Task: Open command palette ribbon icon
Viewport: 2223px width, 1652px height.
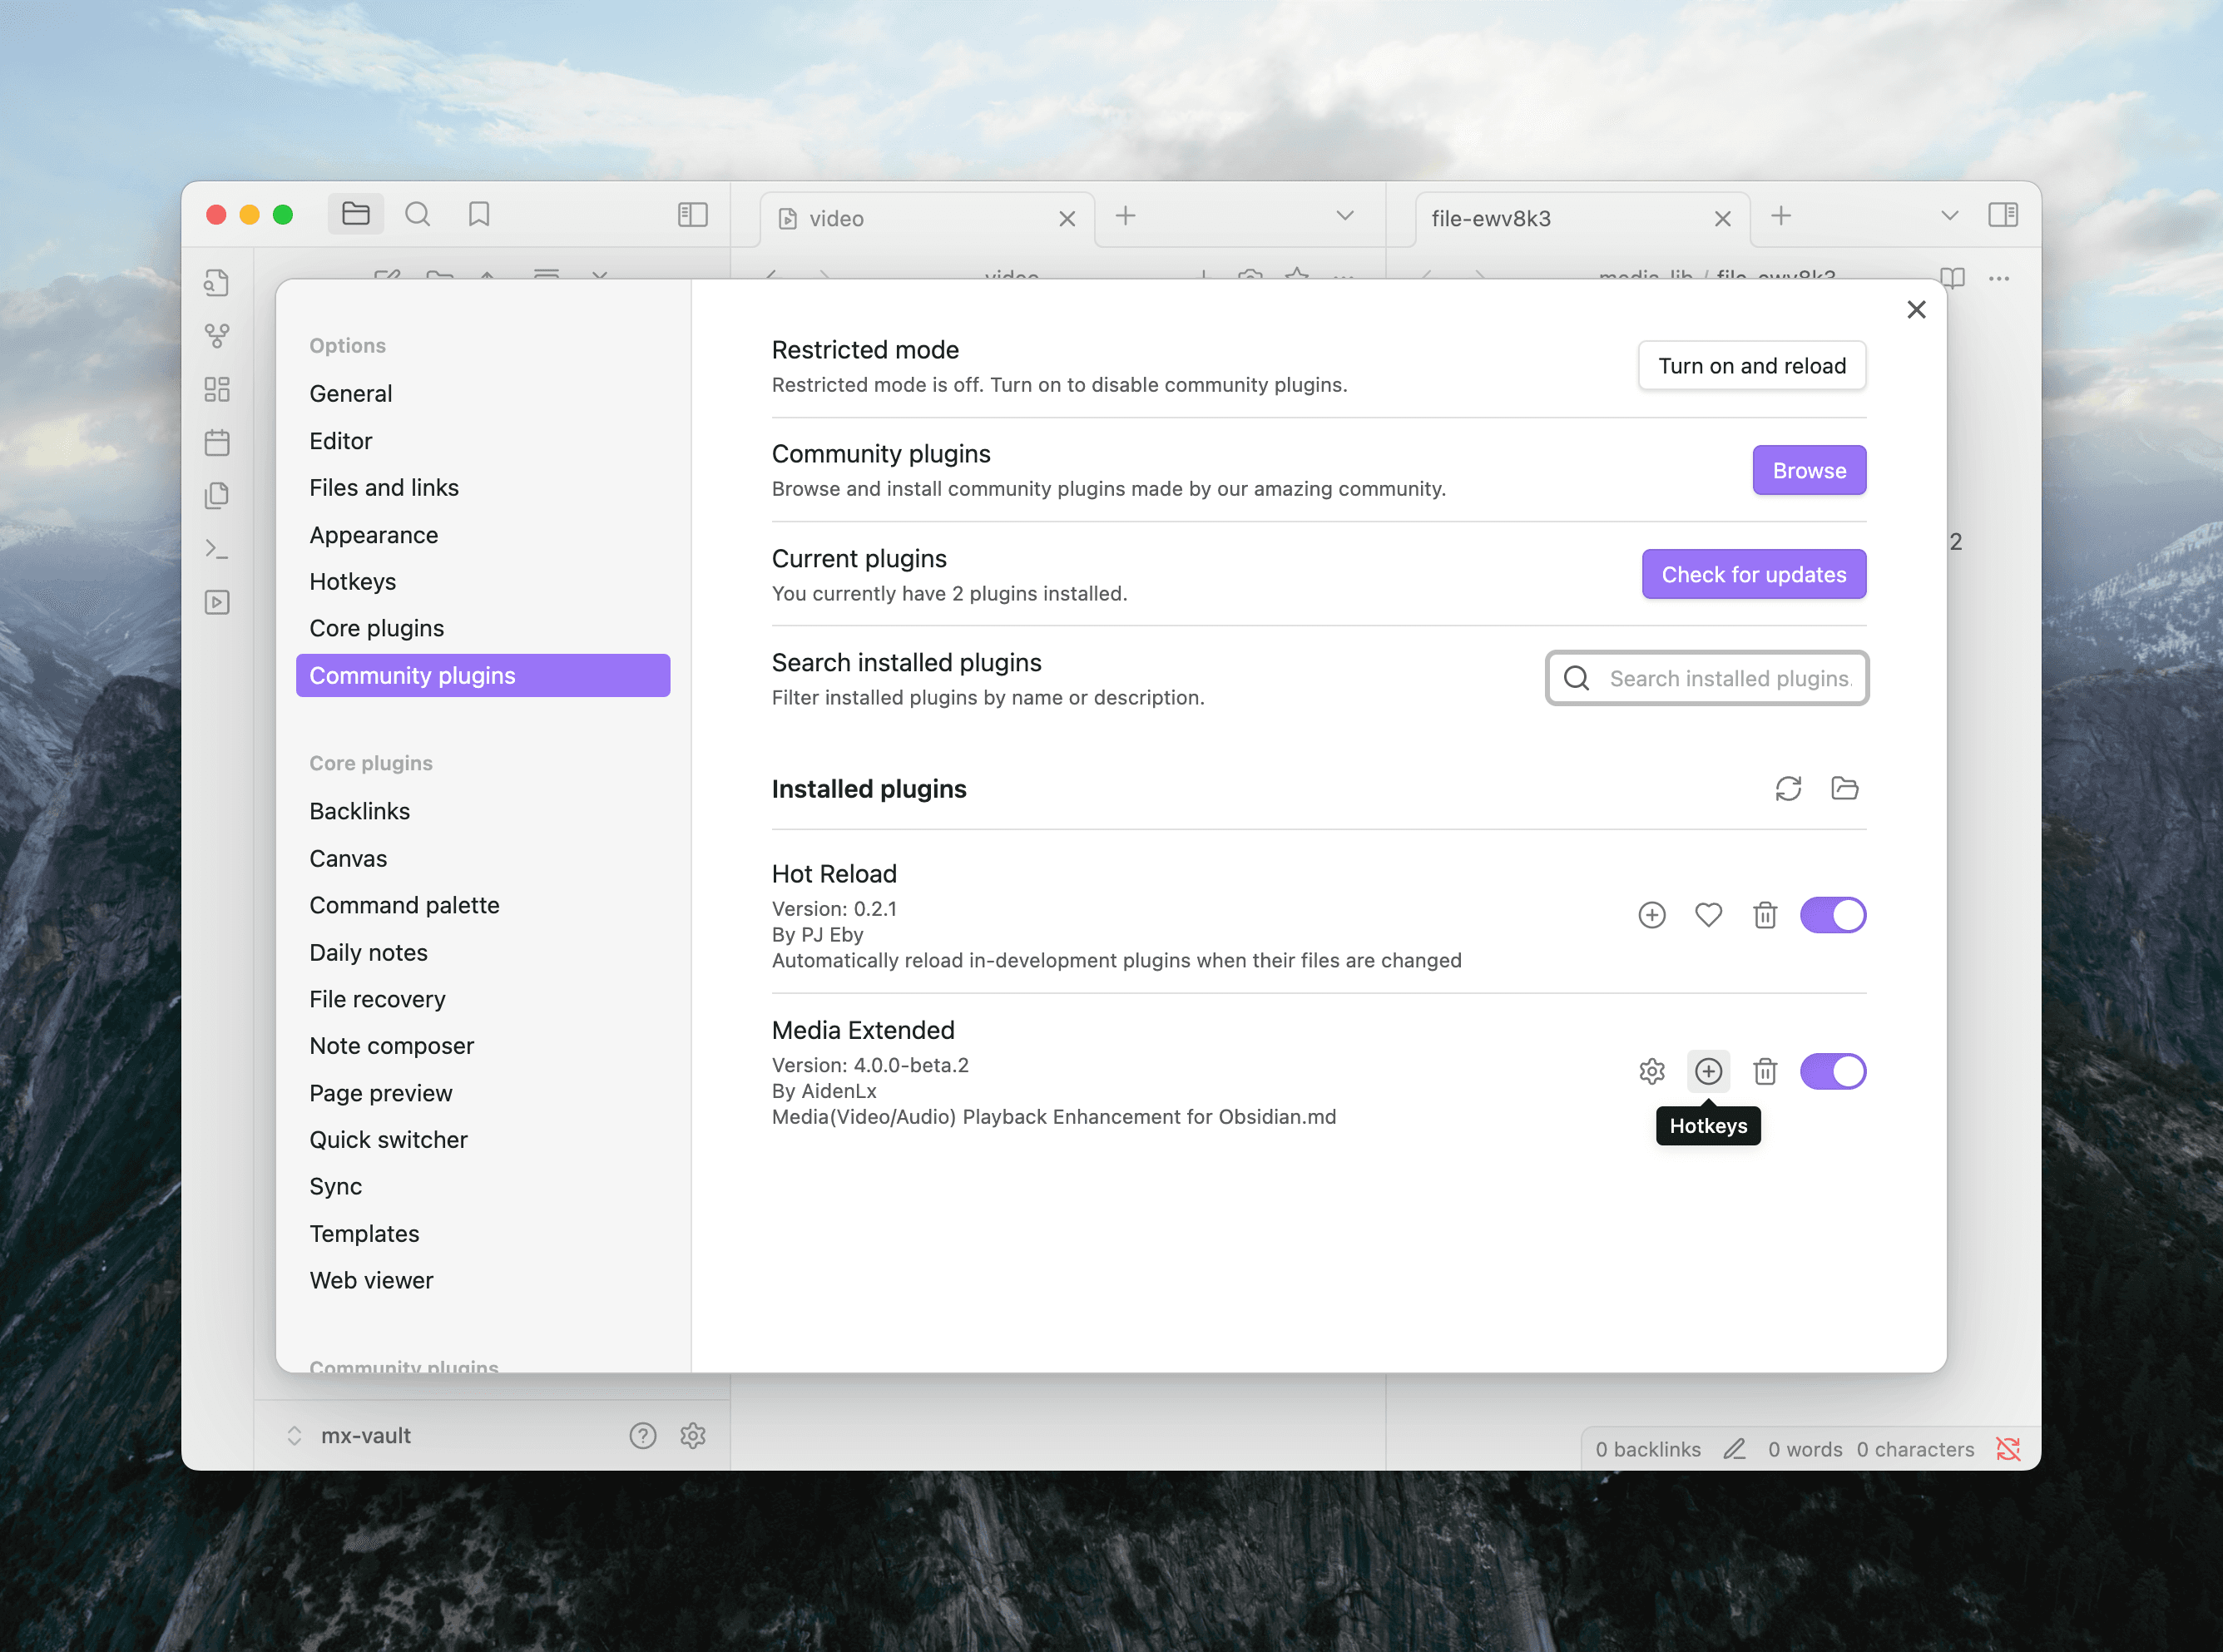Action: click(x=217, y=548)
